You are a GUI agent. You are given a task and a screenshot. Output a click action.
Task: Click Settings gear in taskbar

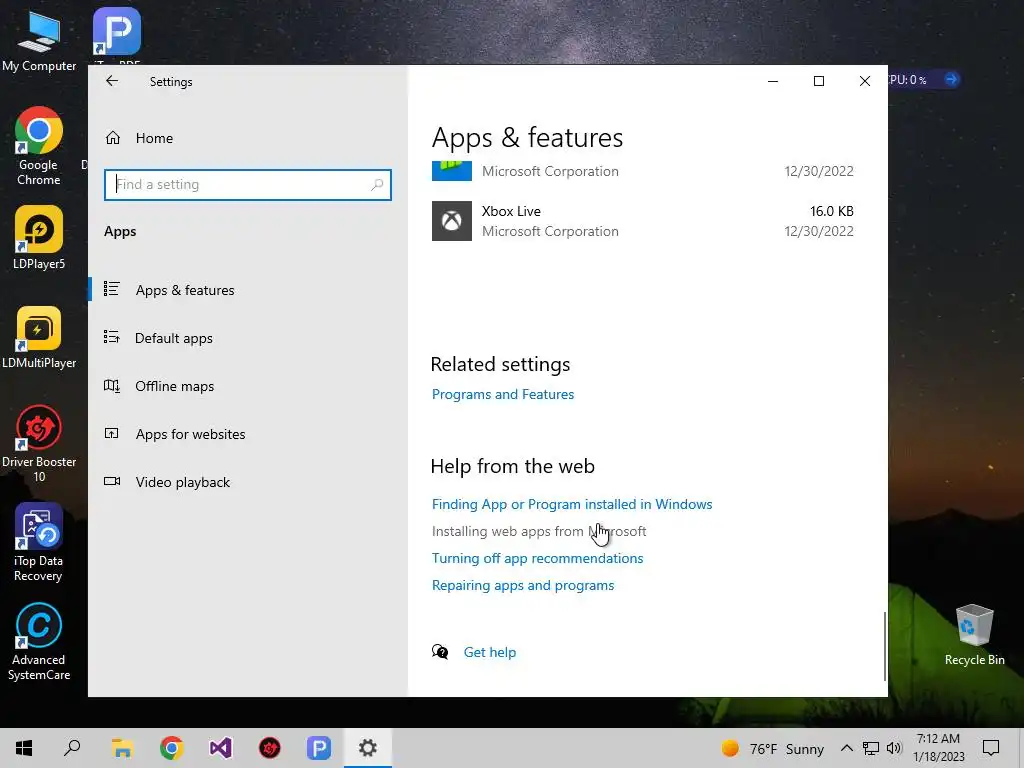(x=368, y=748)
